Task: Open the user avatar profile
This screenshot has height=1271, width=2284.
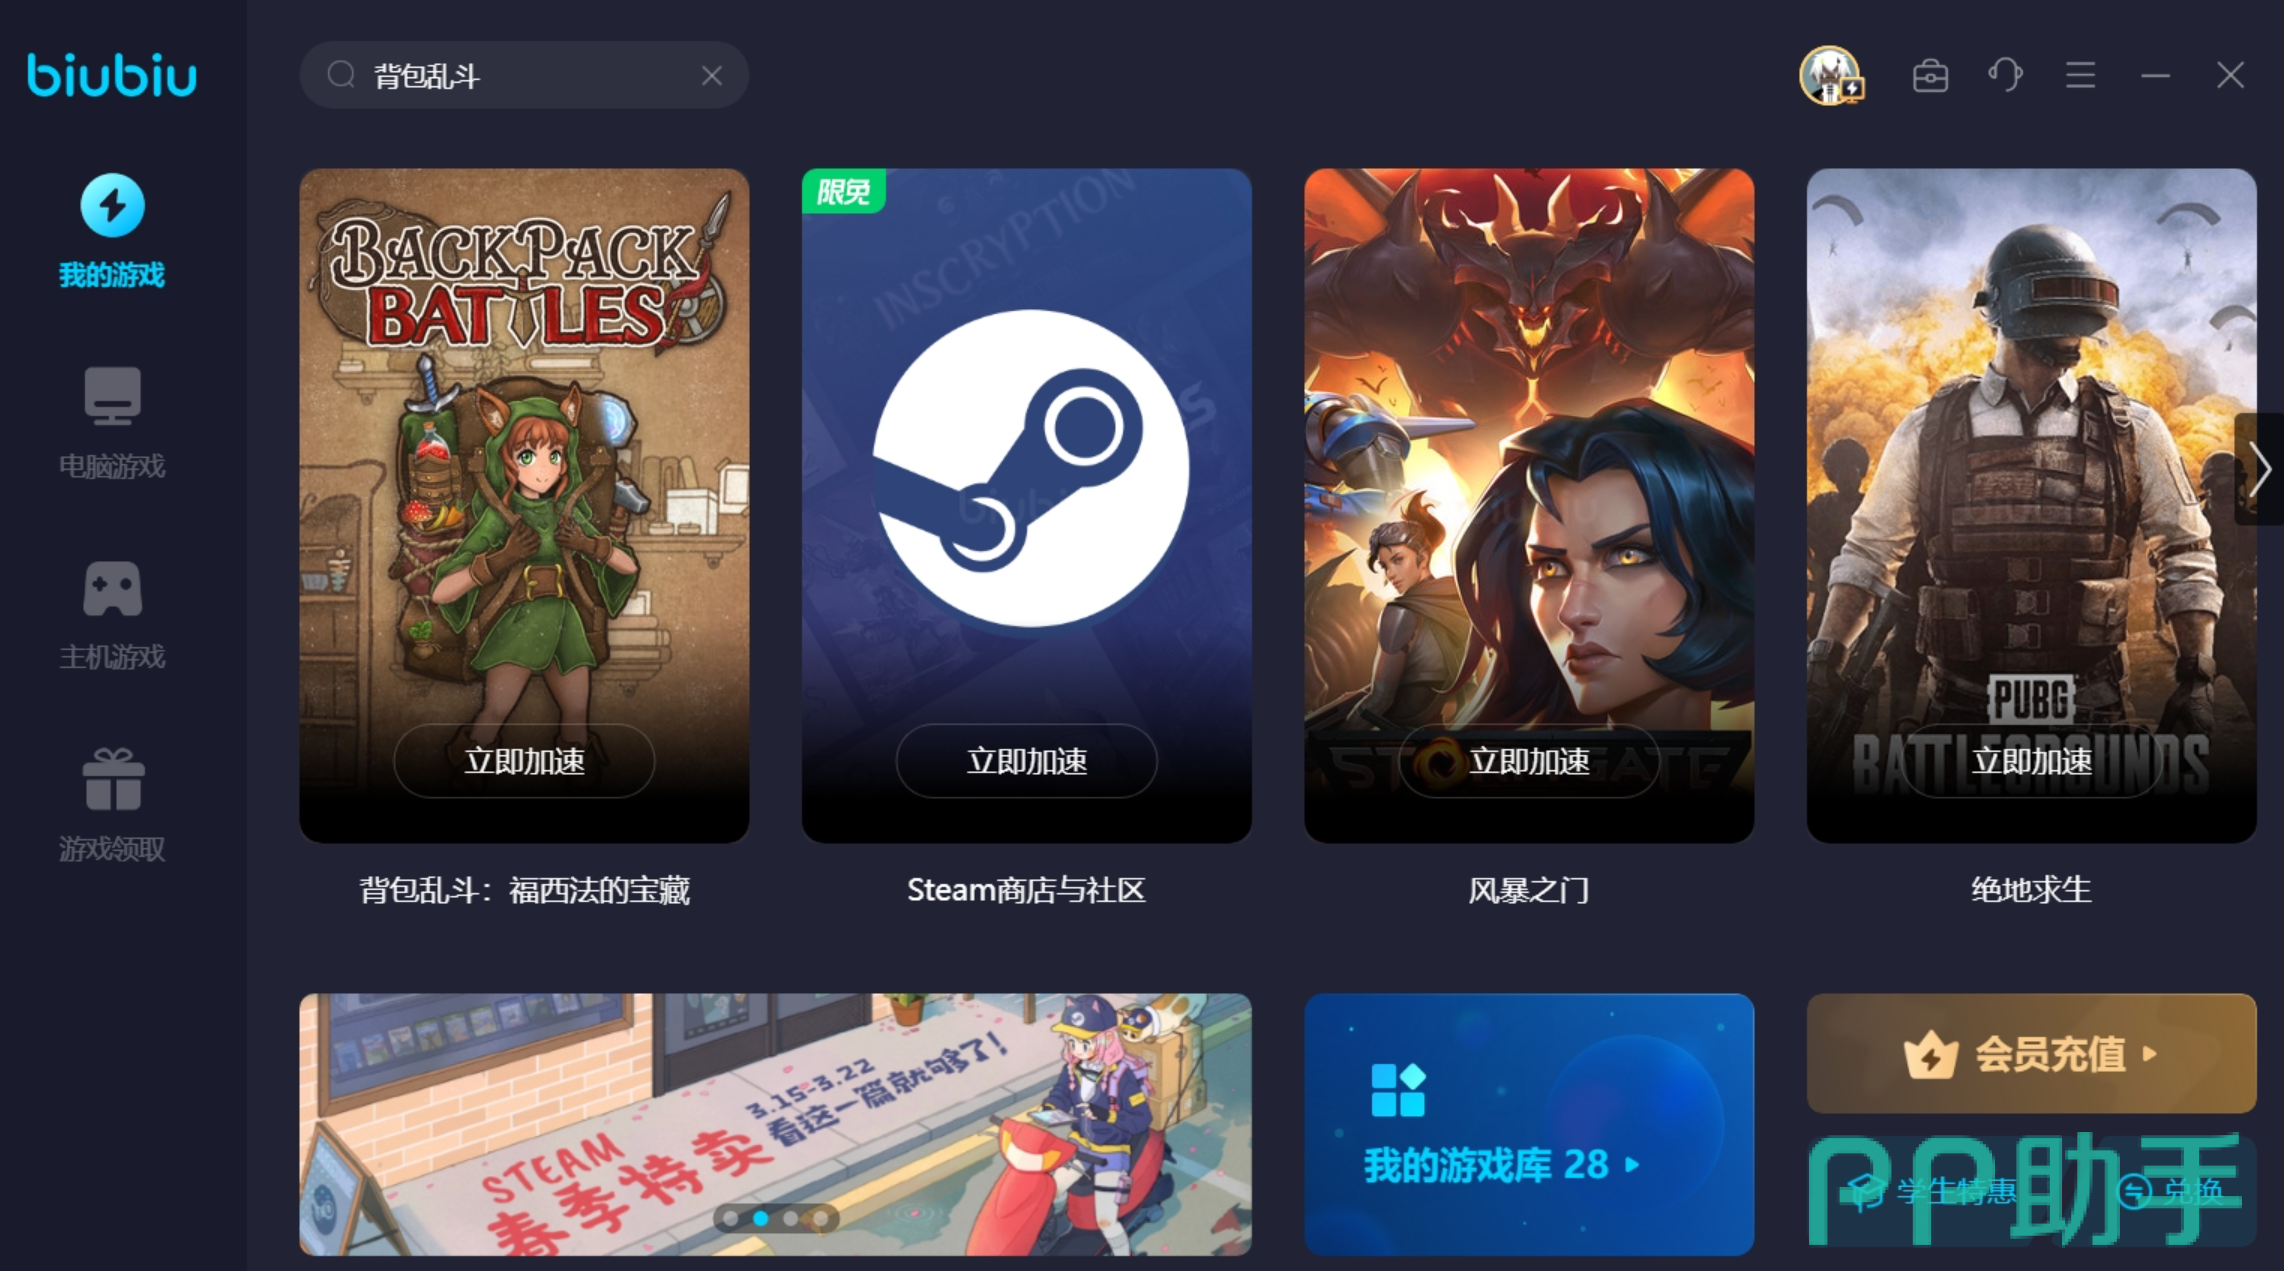Action: pos(1829,75)
